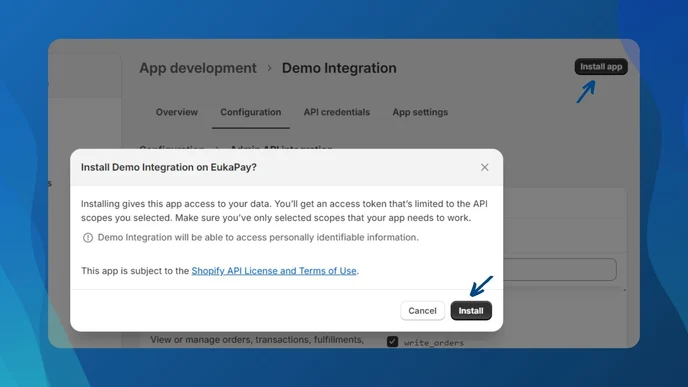Click 'View or manage orders, transactions, fulfillments' text
The image size is (688, 387).
point(257,340)
